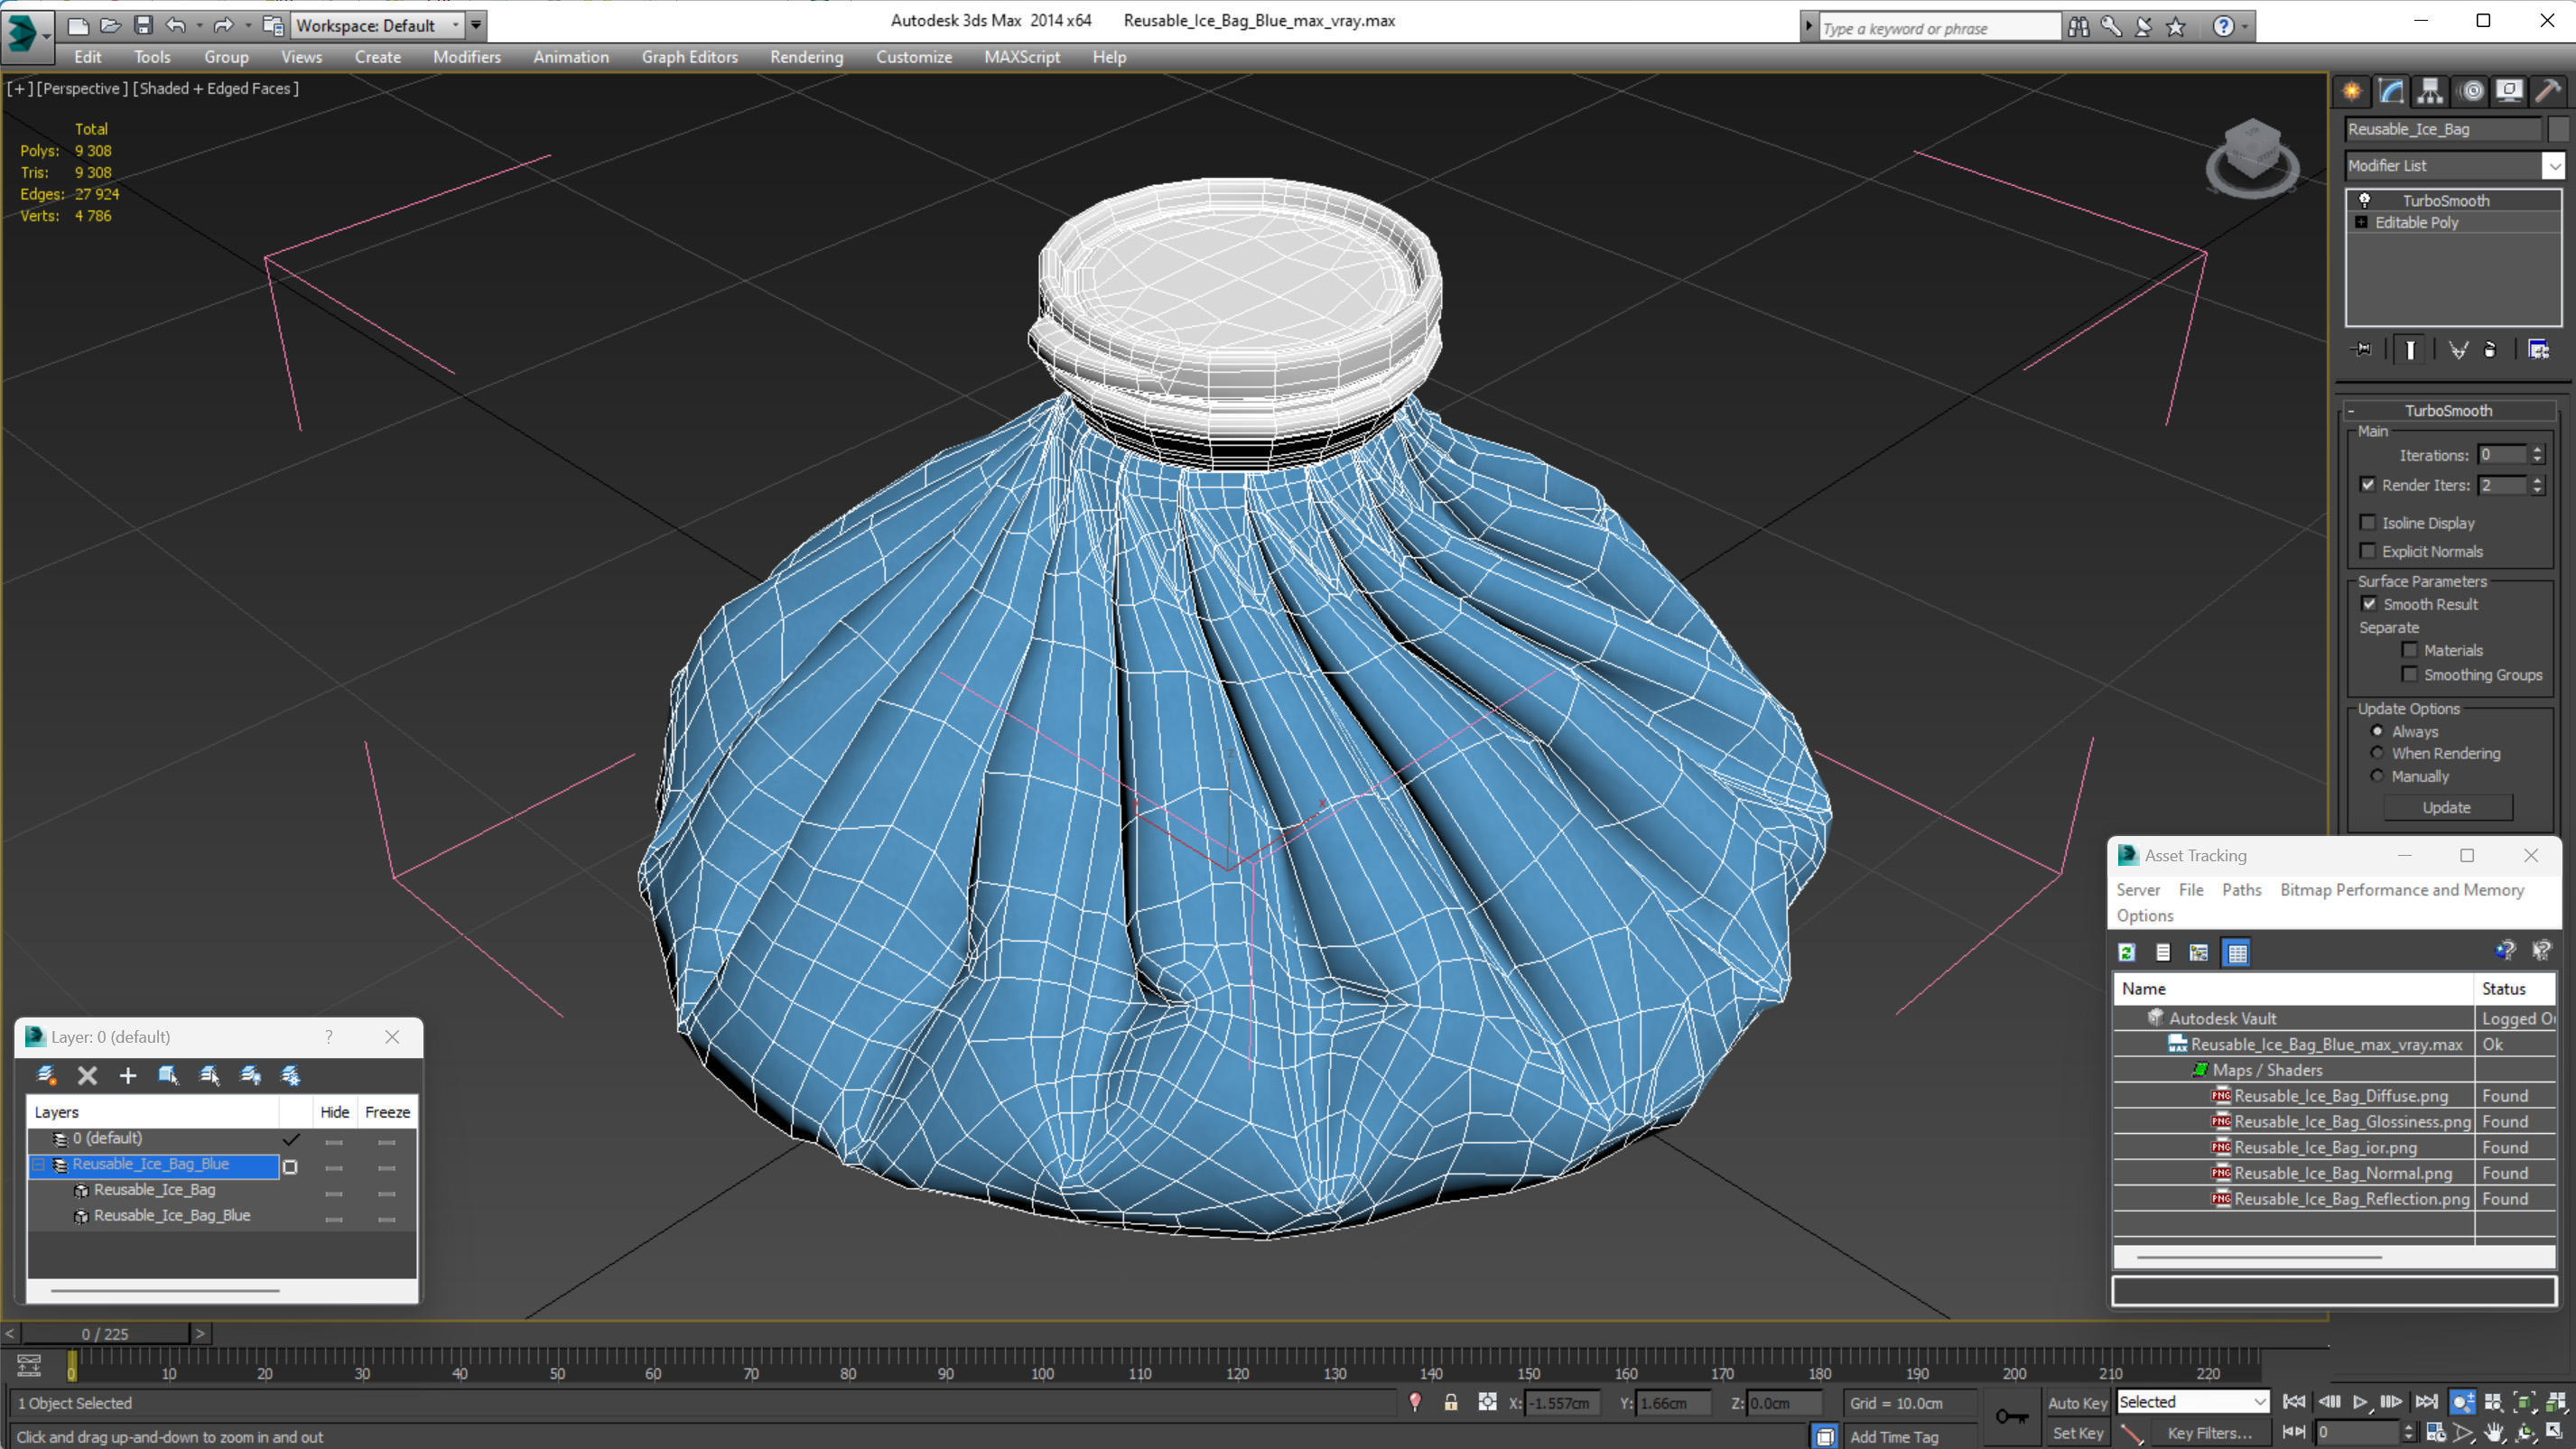
Task: Open Paths menu in Asset Tracking
Action: tap(2241, 889)
